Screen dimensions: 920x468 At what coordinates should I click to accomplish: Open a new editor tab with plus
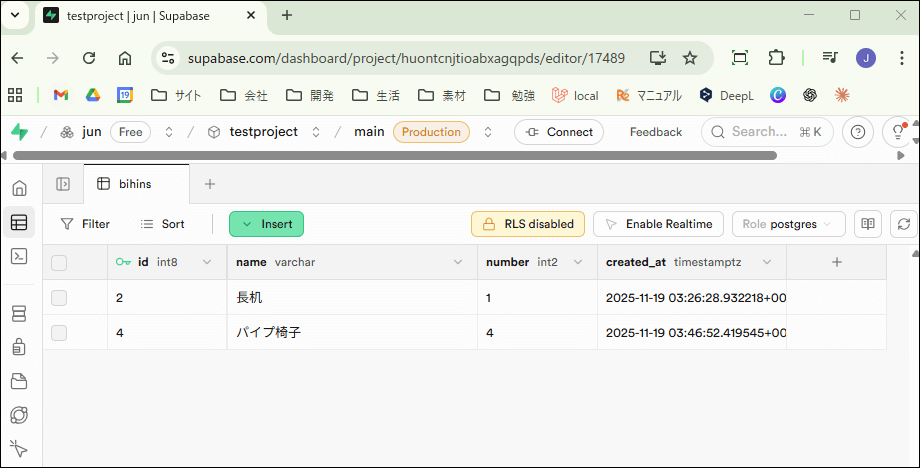tap(210, 184)
